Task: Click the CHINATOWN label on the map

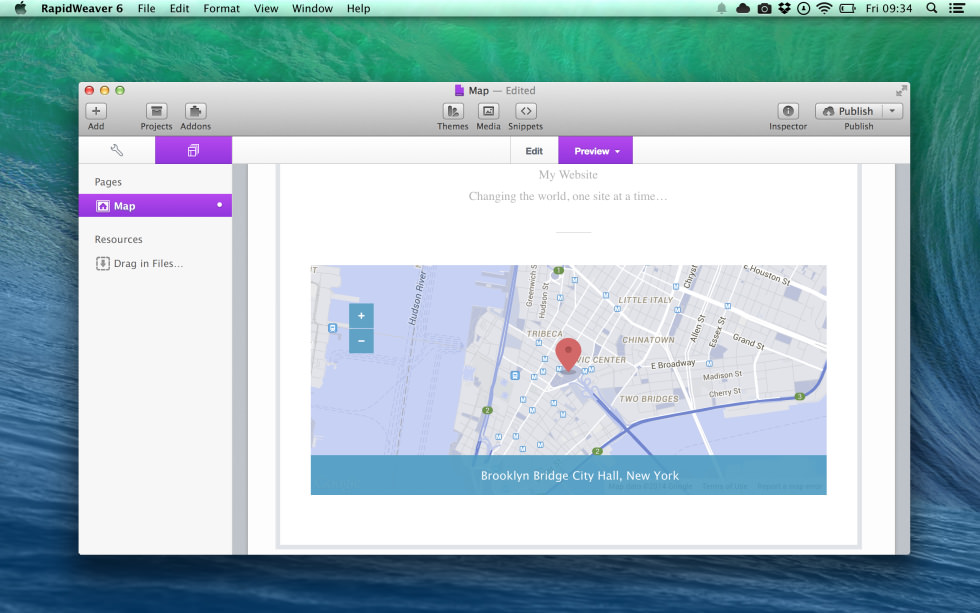Action: (648, 340)
